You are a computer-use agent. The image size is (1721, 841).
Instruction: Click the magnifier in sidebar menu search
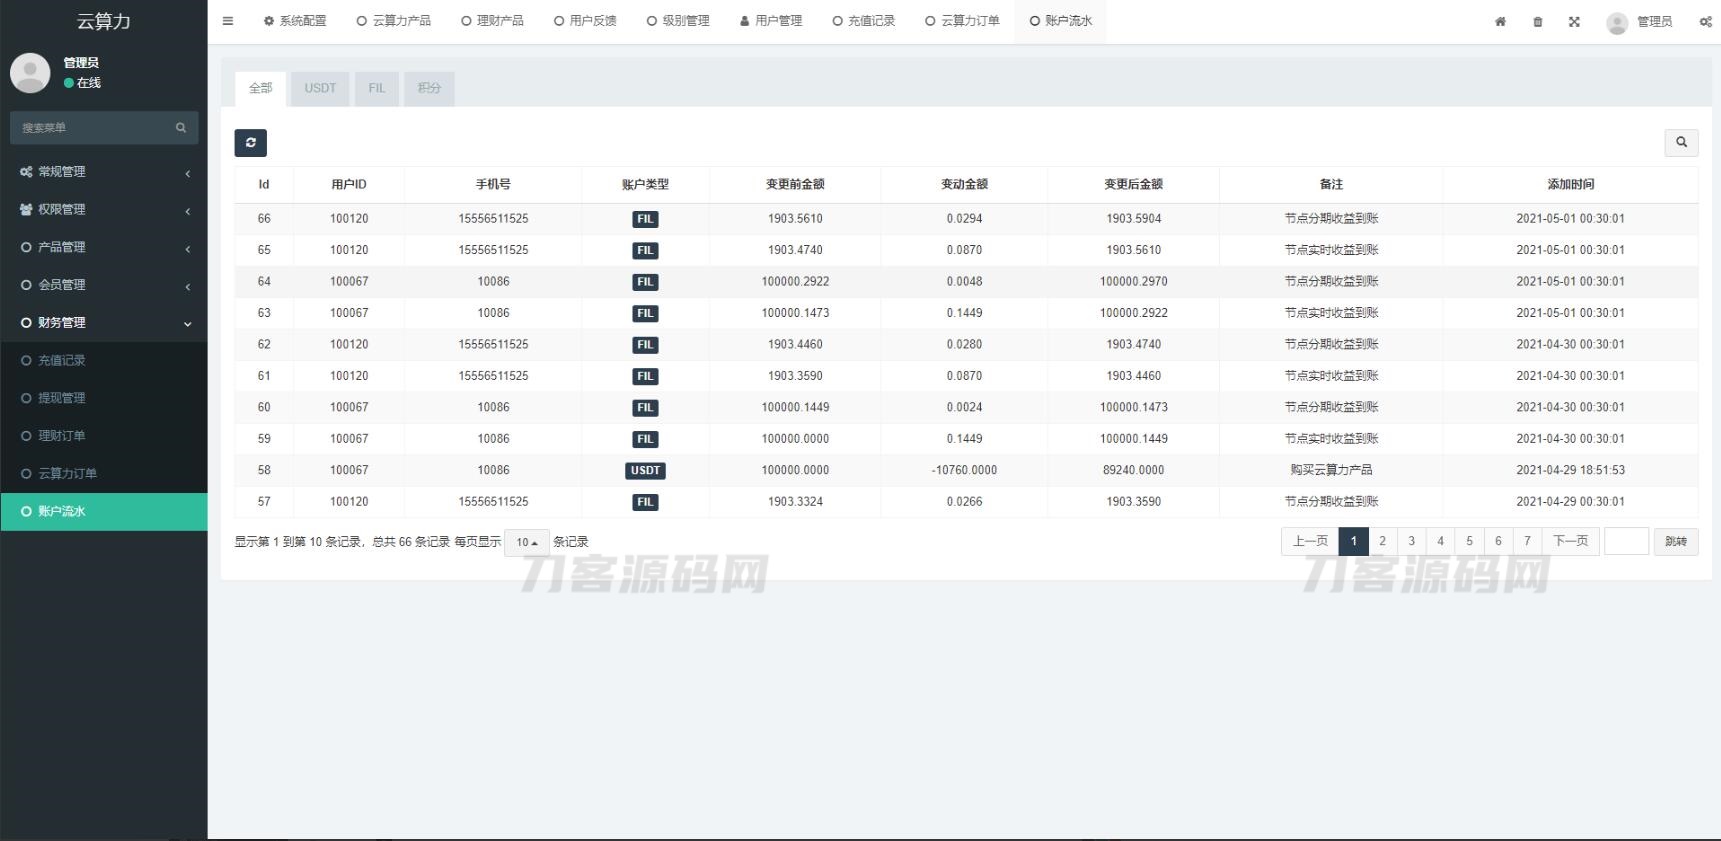[181, 128]
